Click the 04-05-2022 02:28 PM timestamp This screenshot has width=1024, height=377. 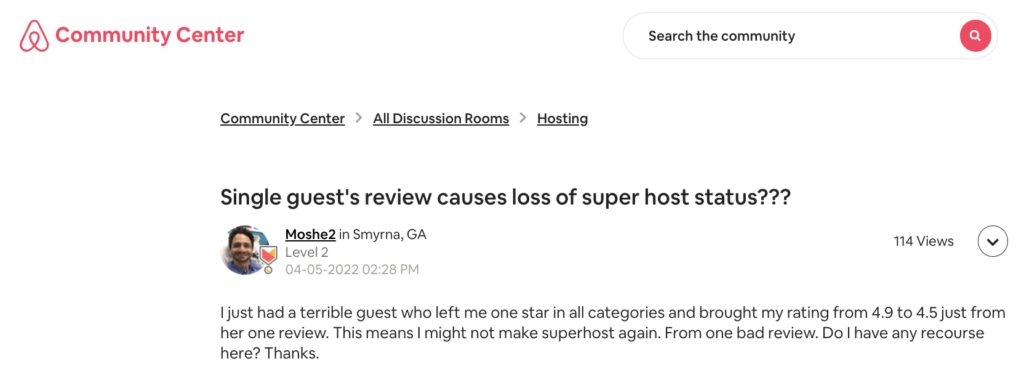(x=352, y=269)
